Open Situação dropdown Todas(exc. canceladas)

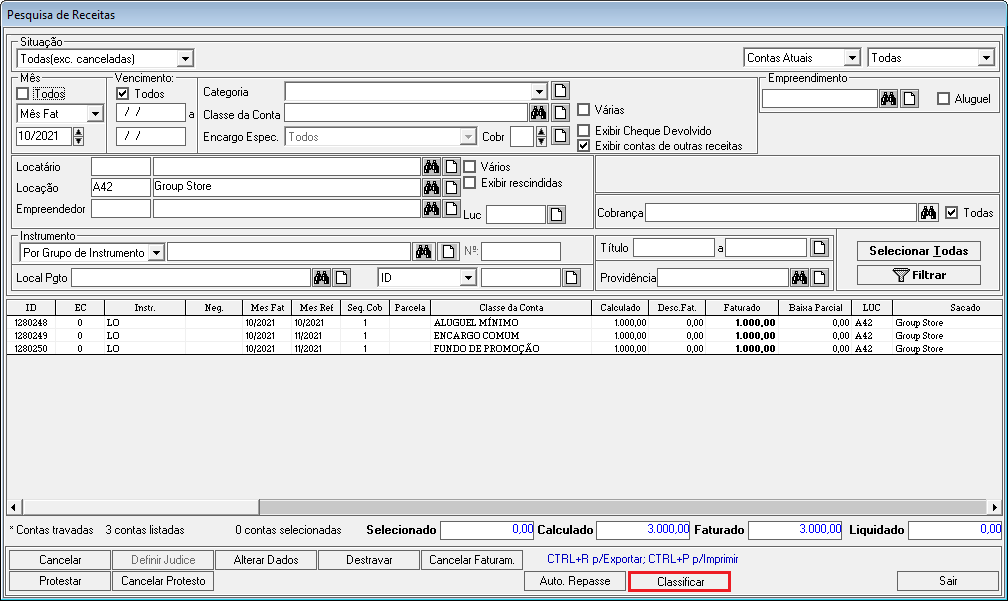tap(185, 58)
